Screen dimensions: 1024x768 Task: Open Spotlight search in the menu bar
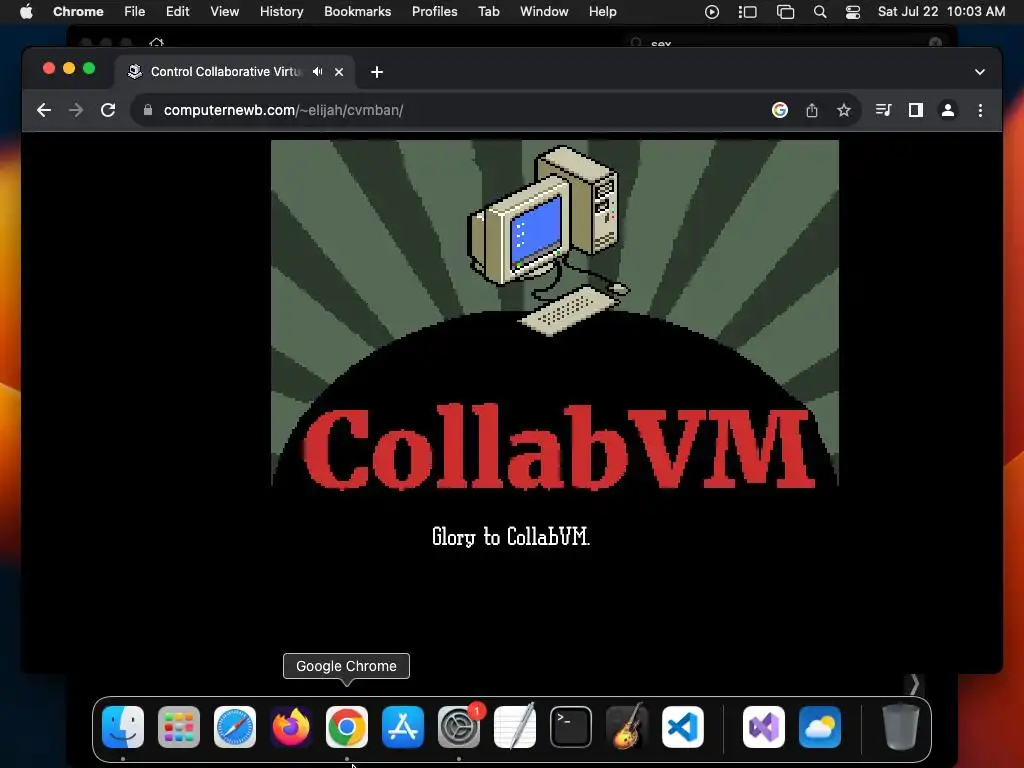click(820, 12)
